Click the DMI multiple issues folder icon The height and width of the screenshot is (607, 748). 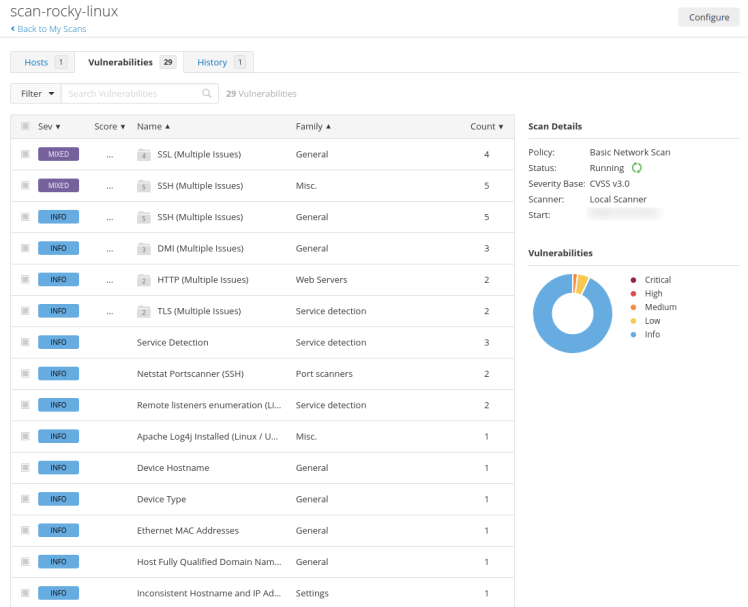click(143, 248)
